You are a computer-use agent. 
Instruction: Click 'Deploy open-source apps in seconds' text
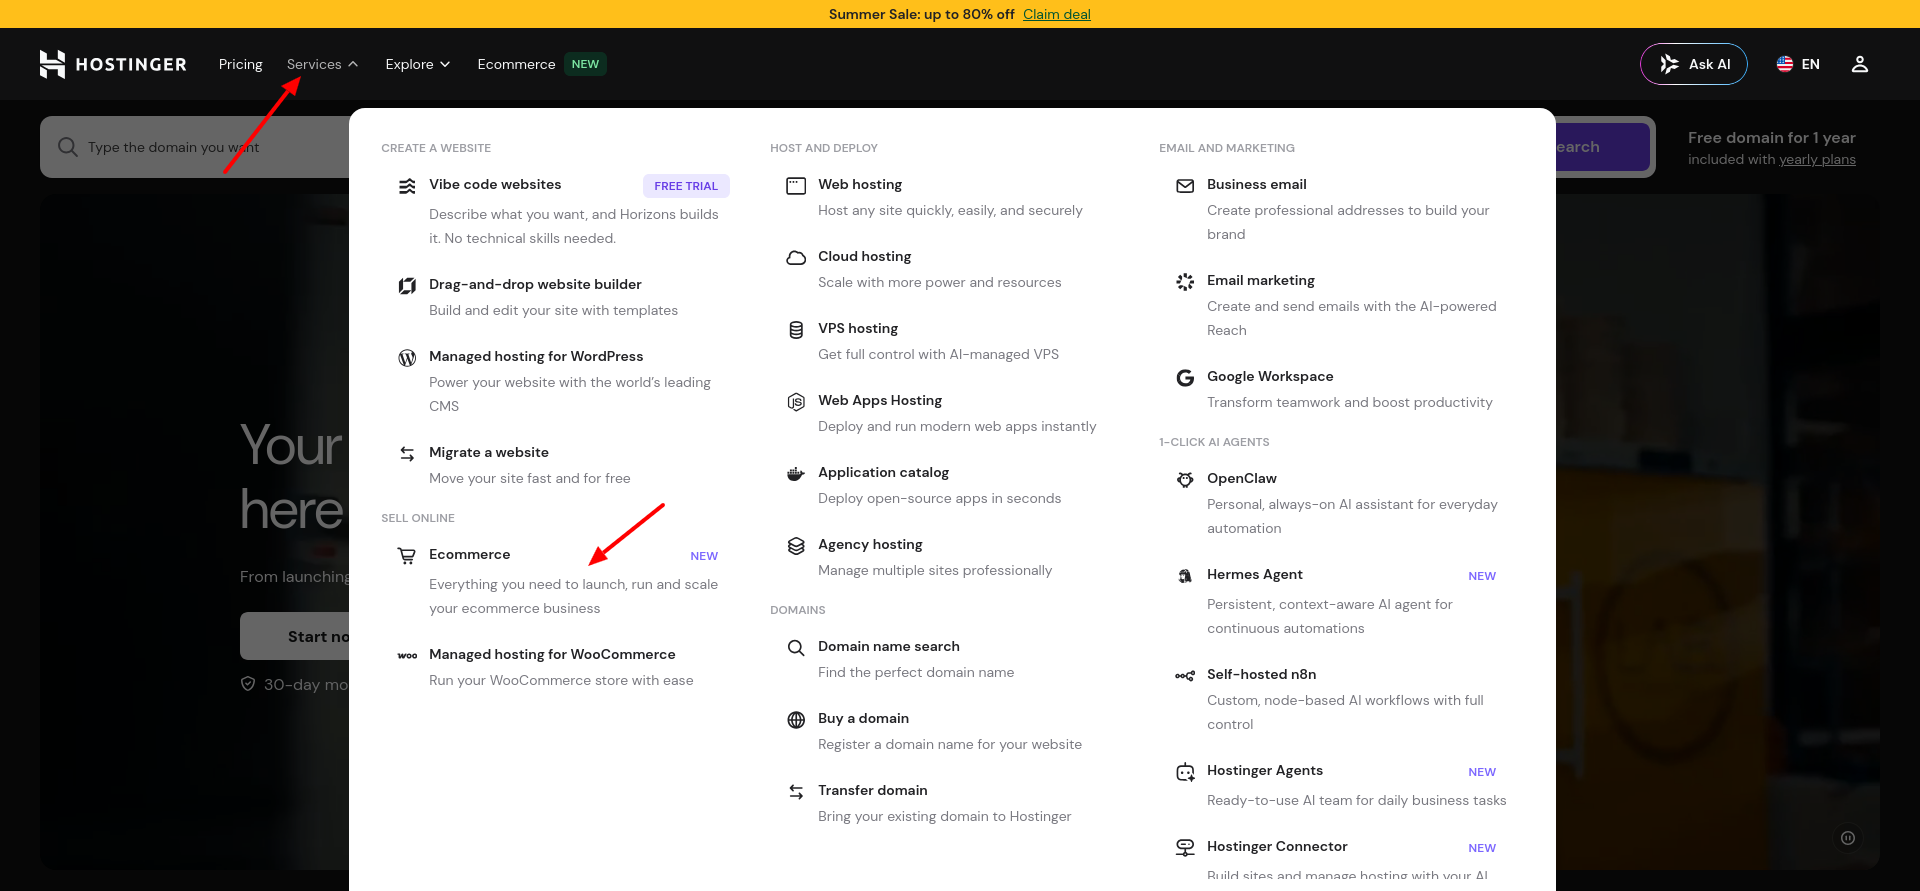click(x=939, y=498)
